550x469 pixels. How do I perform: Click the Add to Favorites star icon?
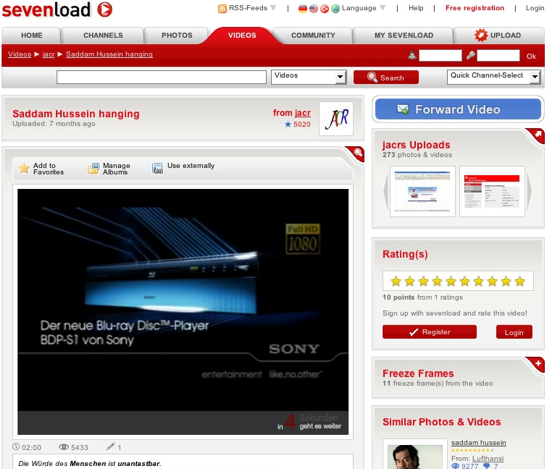[x=24, y=168]
